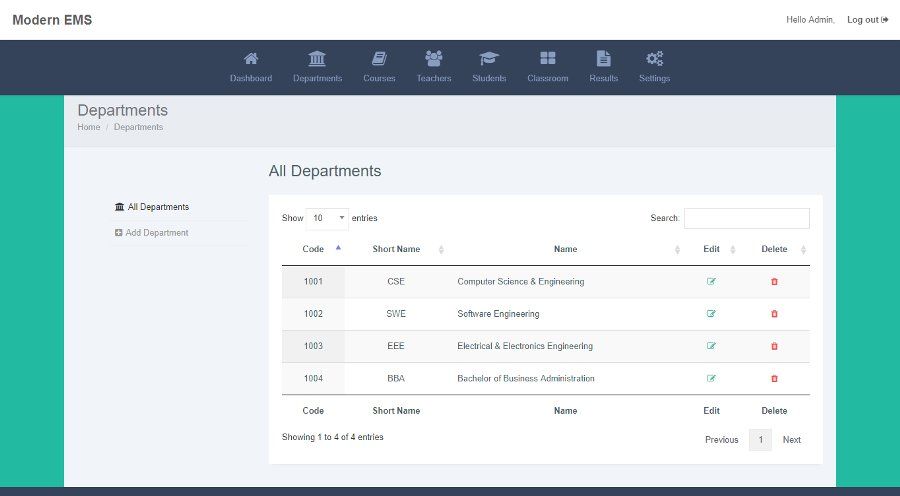Click the Courses book icon
The image size is (900, 496).
[x=379, y=59]
